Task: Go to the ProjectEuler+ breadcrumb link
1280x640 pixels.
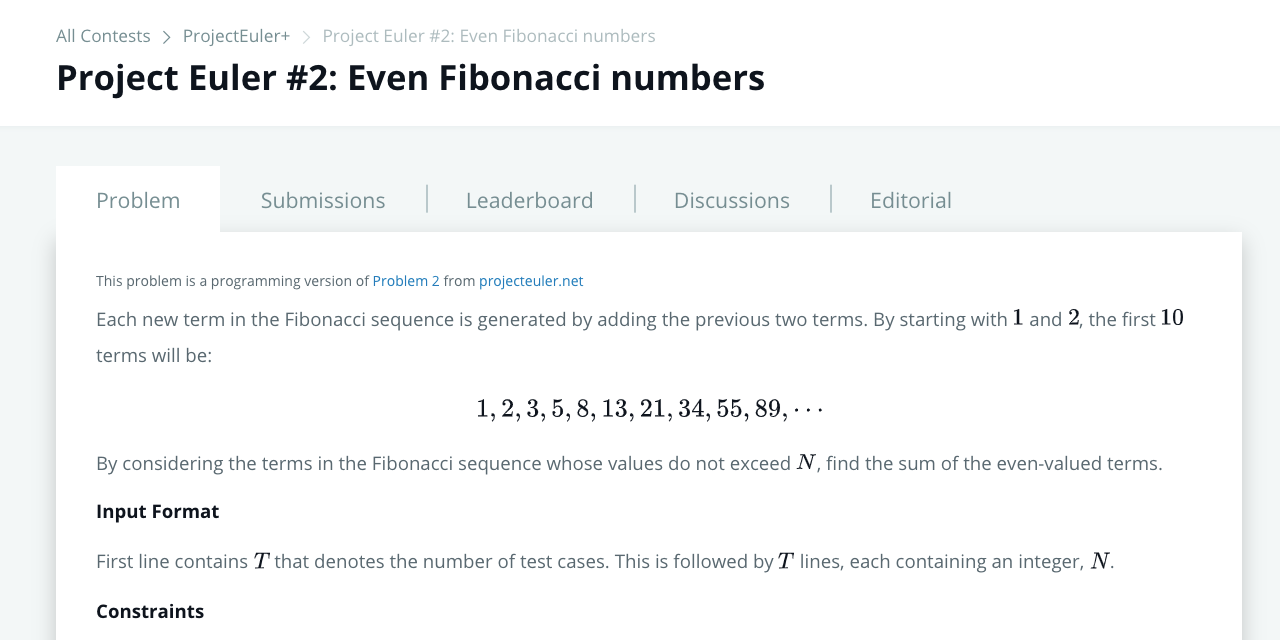Action: pyautogui.click(x=236, y=36)
